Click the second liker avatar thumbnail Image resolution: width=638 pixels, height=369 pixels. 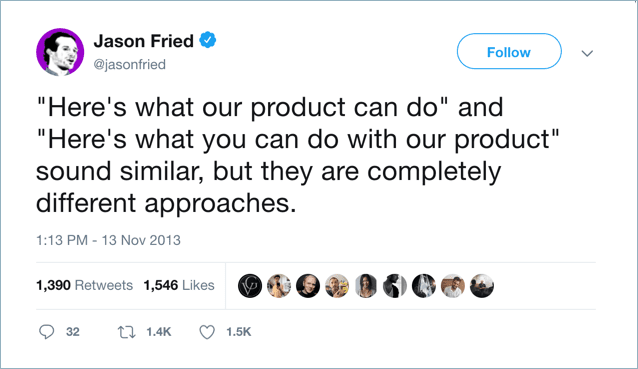click(279, 286)
